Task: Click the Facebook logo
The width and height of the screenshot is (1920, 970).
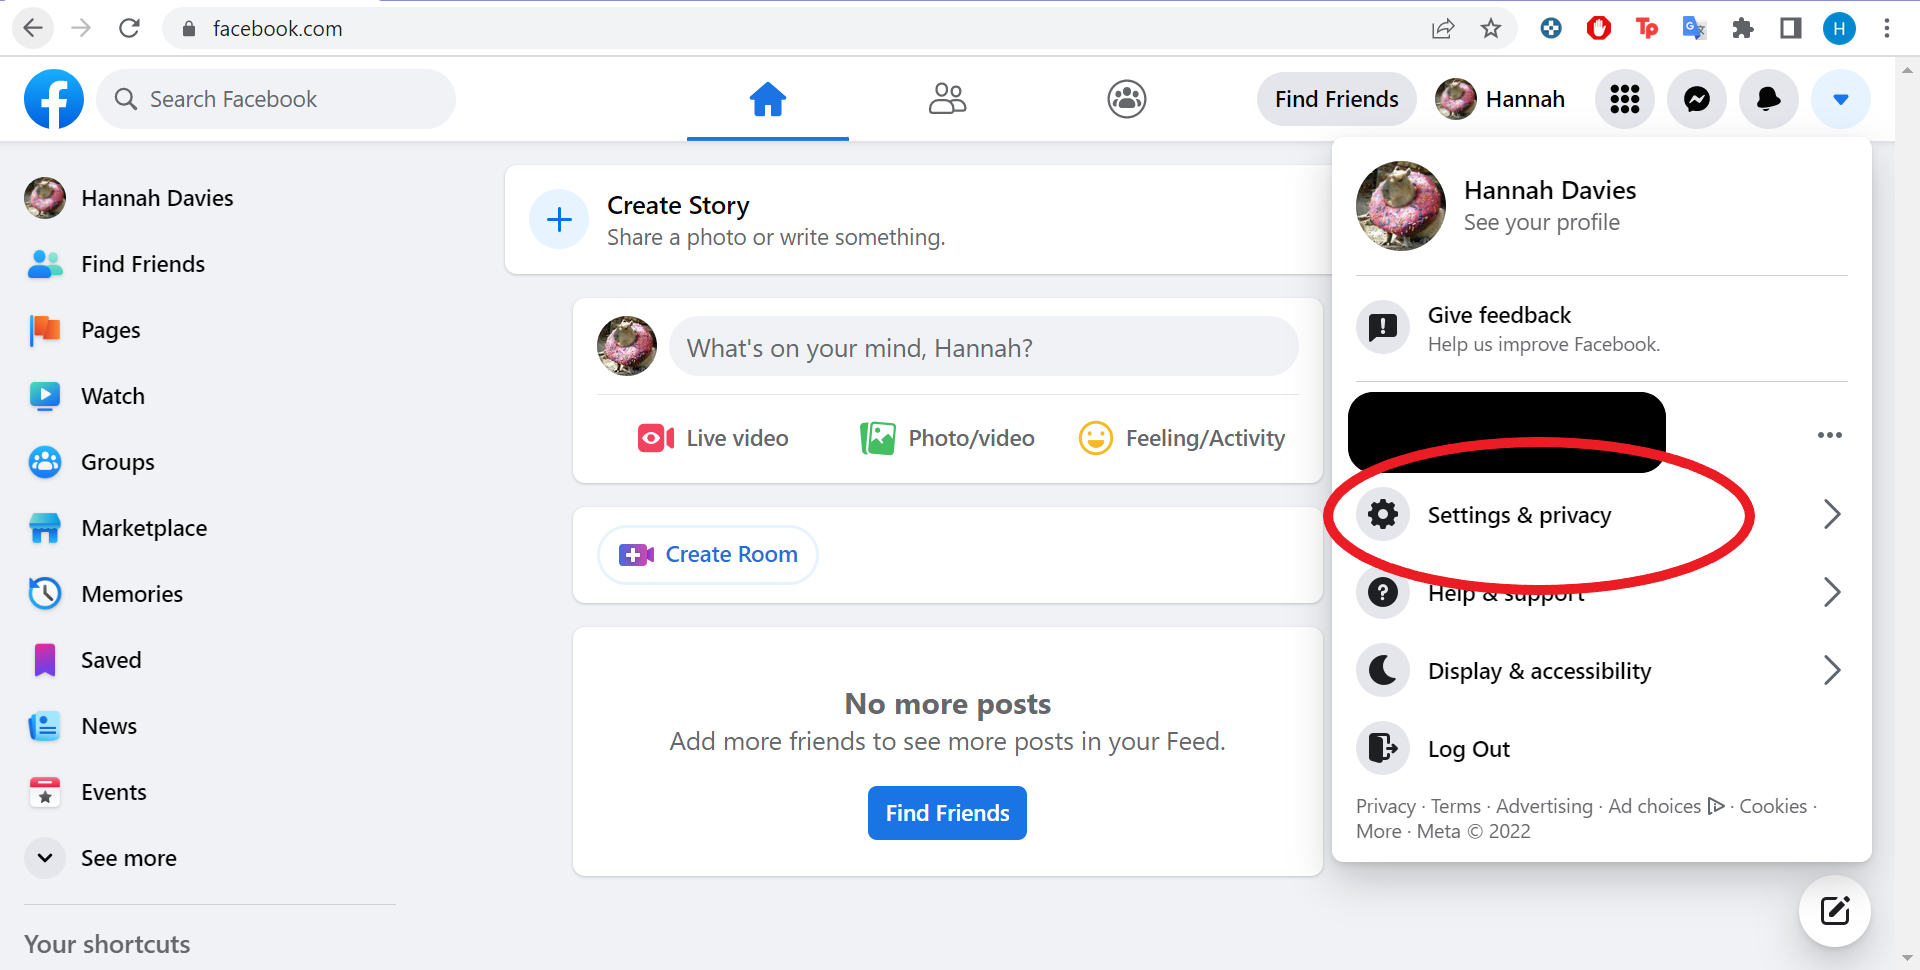Action: click(x=54, y=99)
